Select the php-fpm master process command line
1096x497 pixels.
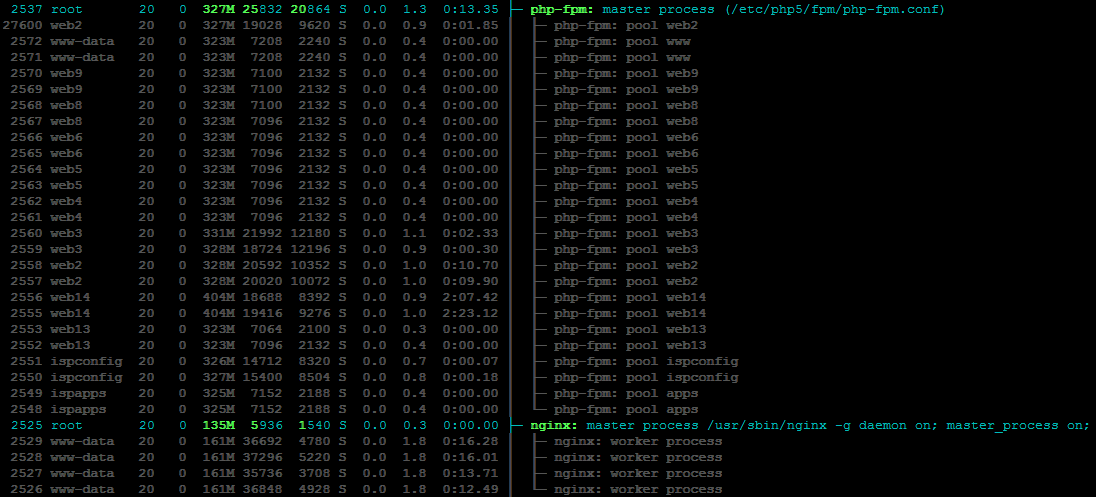[738, 10]
